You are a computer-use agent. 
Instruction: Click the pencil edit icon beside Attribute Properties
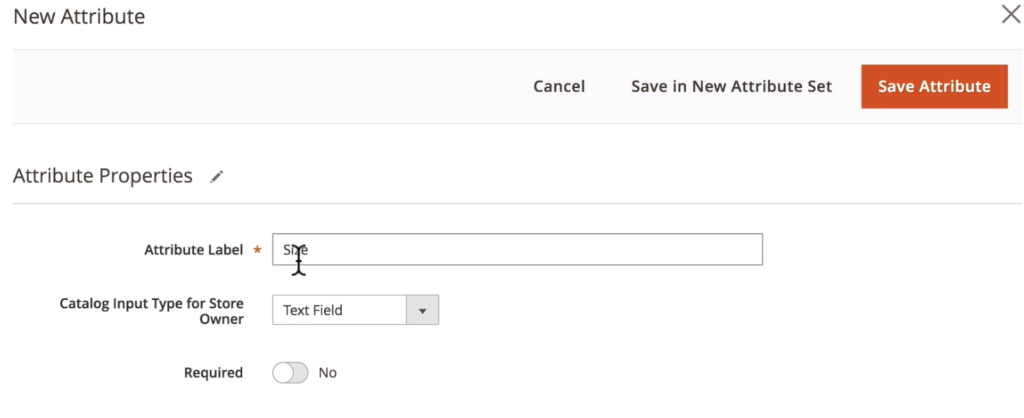click(x=217, y=177)
